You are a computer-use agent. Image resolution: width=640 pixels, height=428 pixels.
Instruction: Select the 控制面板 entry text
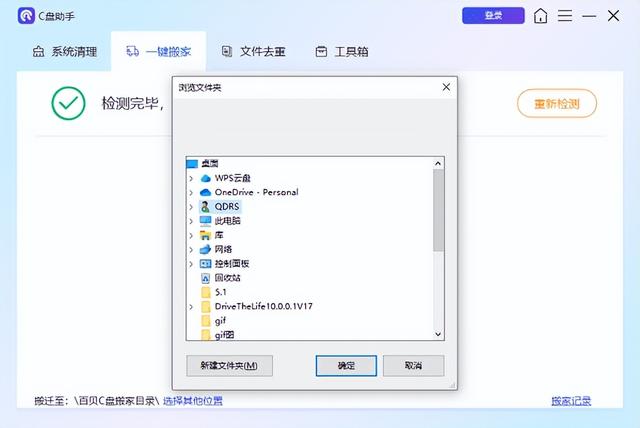point(232,264)
